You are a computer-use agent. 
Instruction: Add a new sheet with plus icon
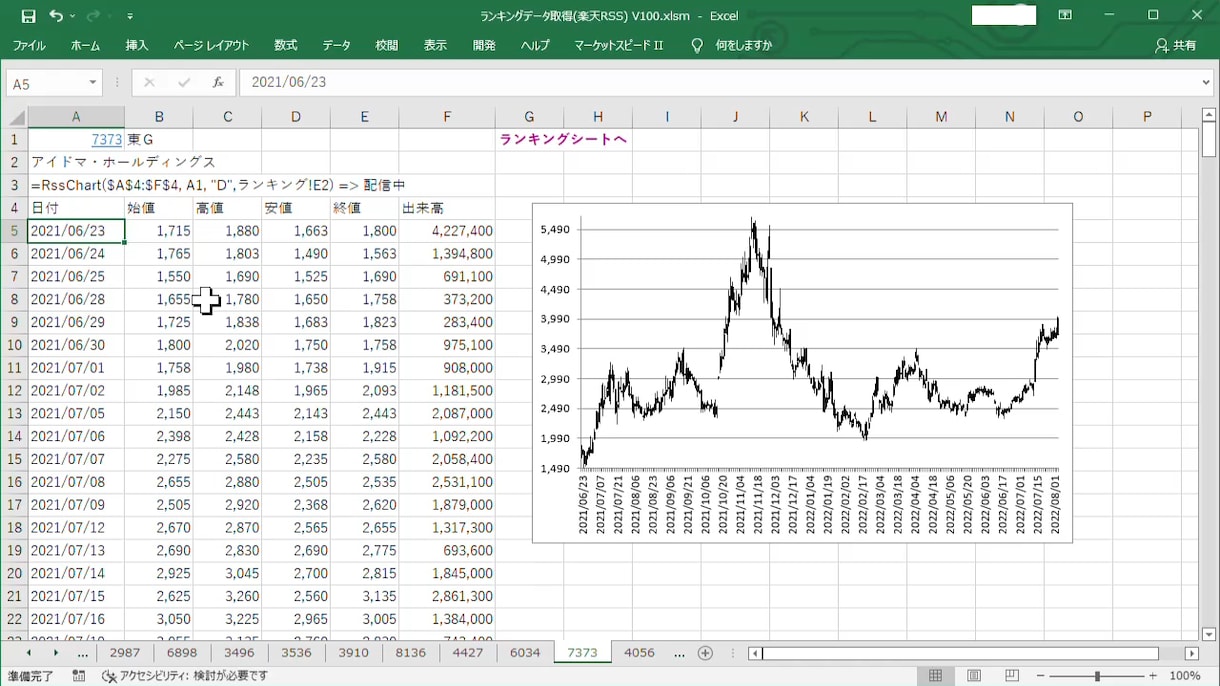click(x=705, y=653)
